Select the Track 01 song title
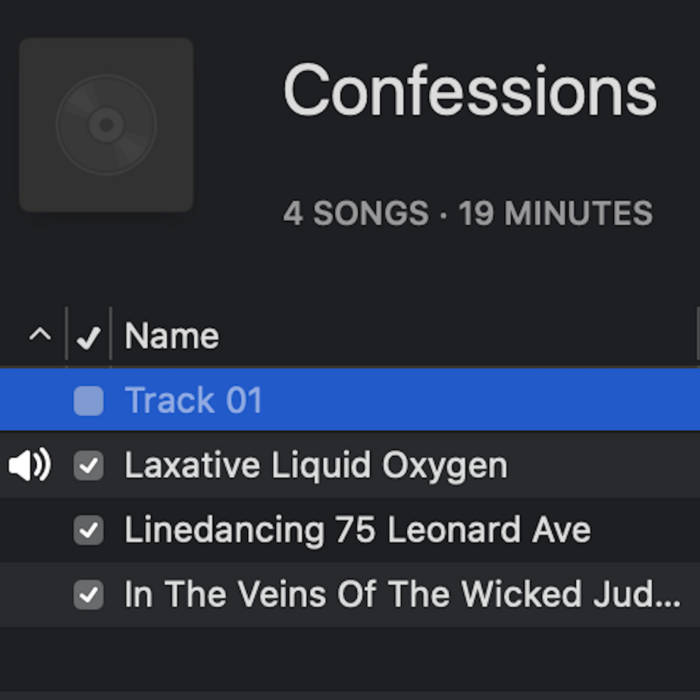700x700 pixels. [x=193, y=401]
